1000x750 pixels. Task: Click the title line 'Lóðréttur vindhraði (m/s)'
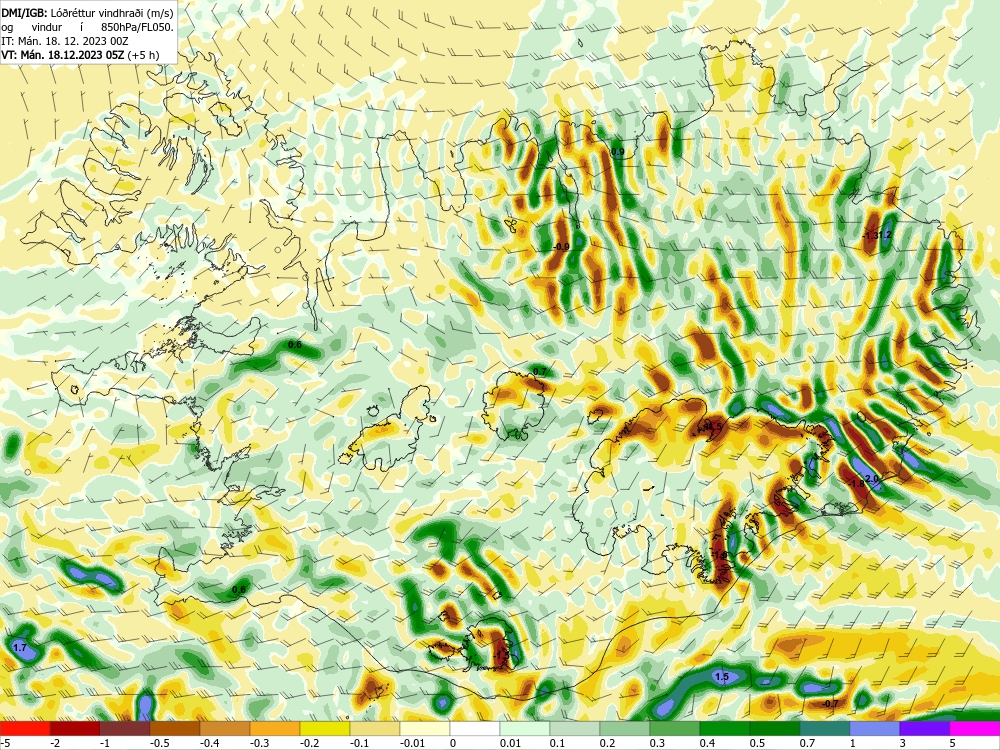112,13
